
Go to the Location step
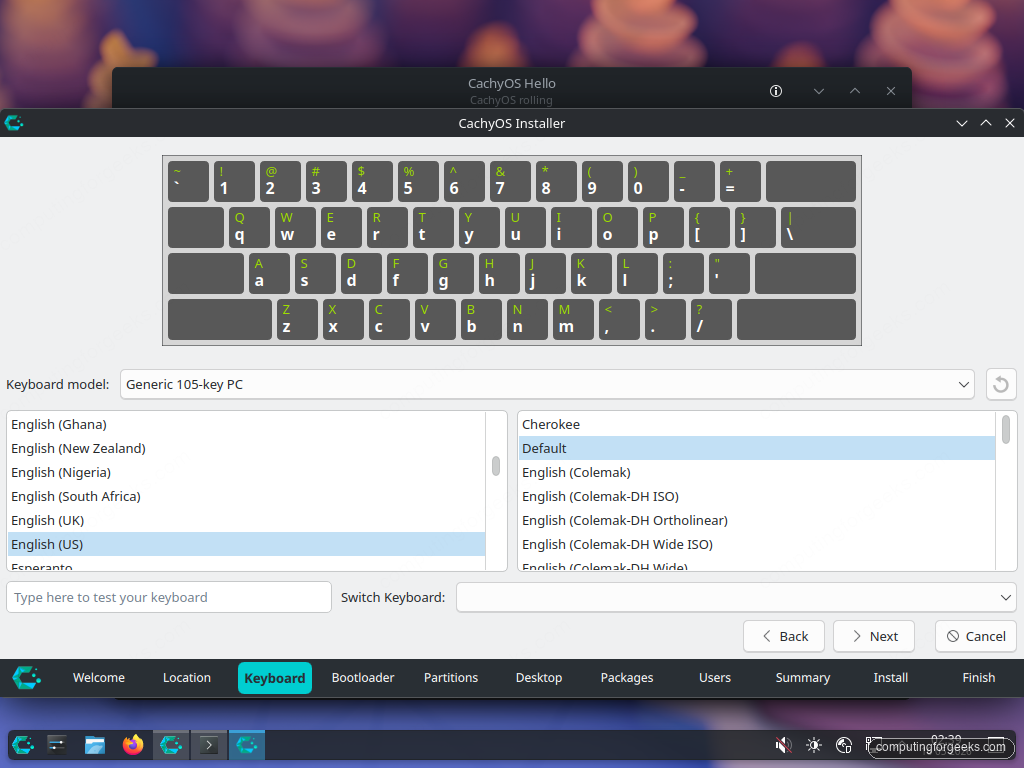point(187,677)
